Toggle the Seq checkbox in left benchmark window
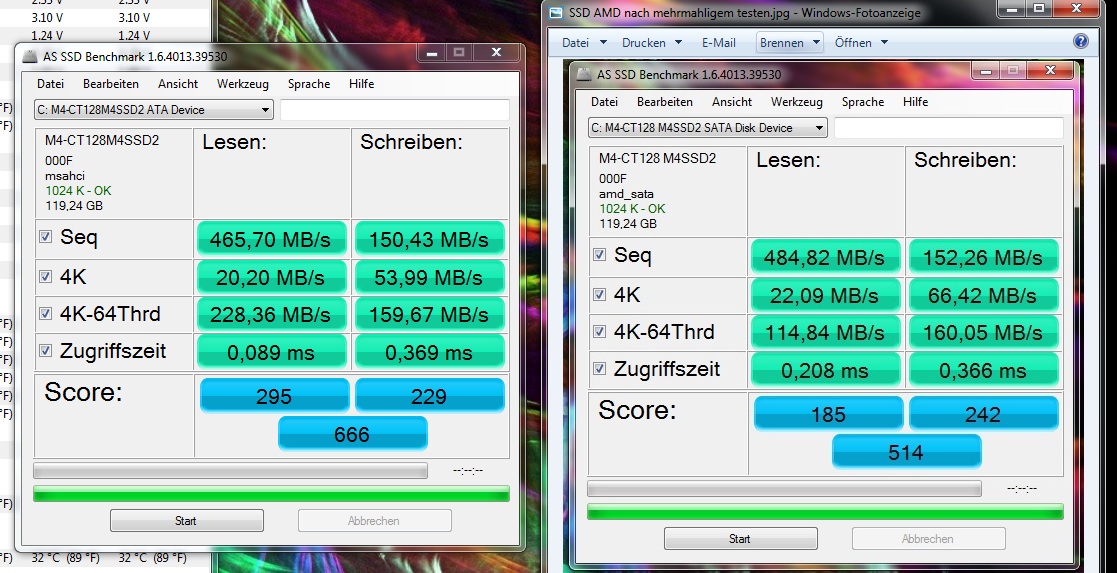 (45, 237)
